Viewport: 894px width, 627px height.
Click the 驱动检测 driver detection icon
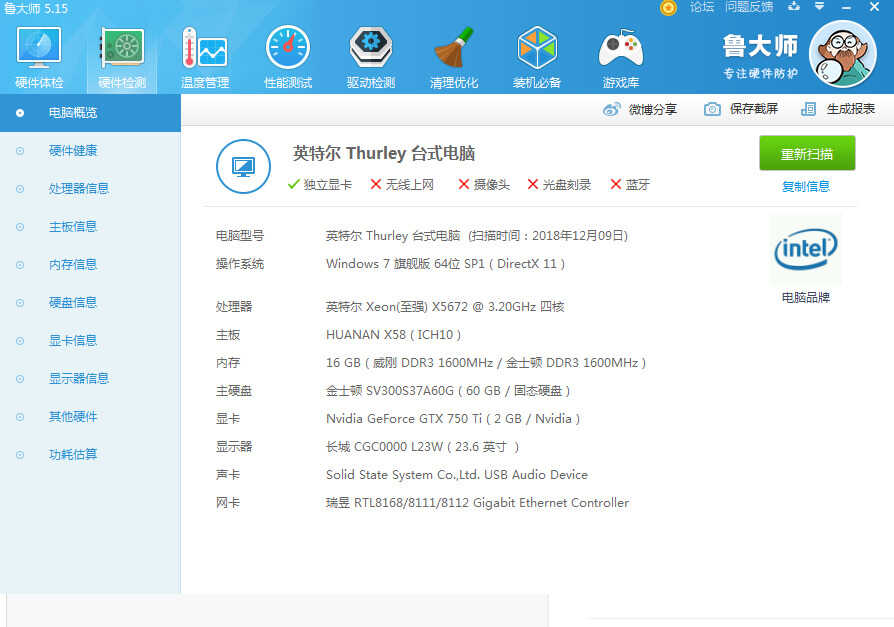(x=370, y=57)
